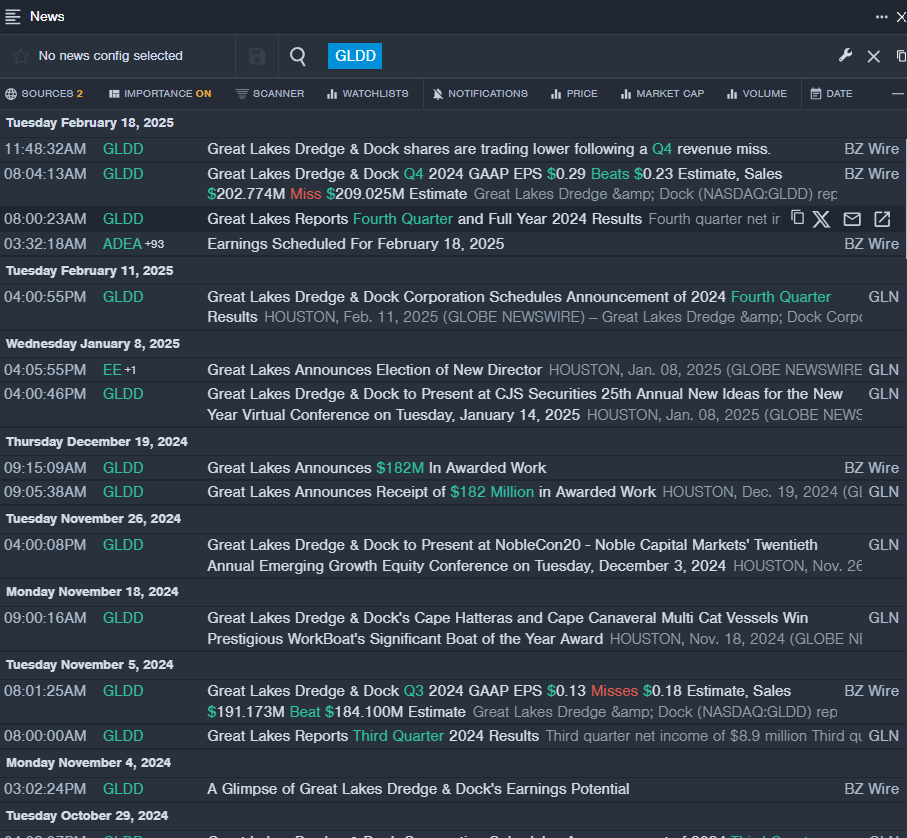Copy the Fourth Quarter results headline

[797, 218]
